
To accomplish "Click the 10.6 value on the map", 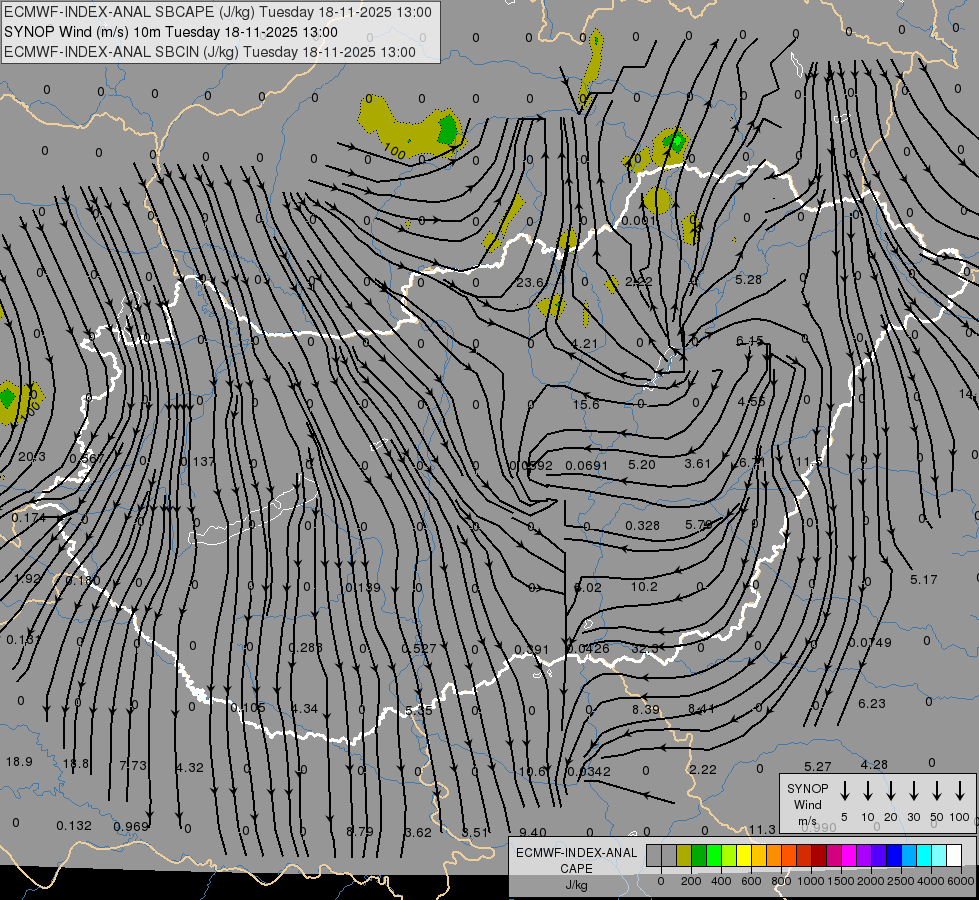I will point(532,771).
